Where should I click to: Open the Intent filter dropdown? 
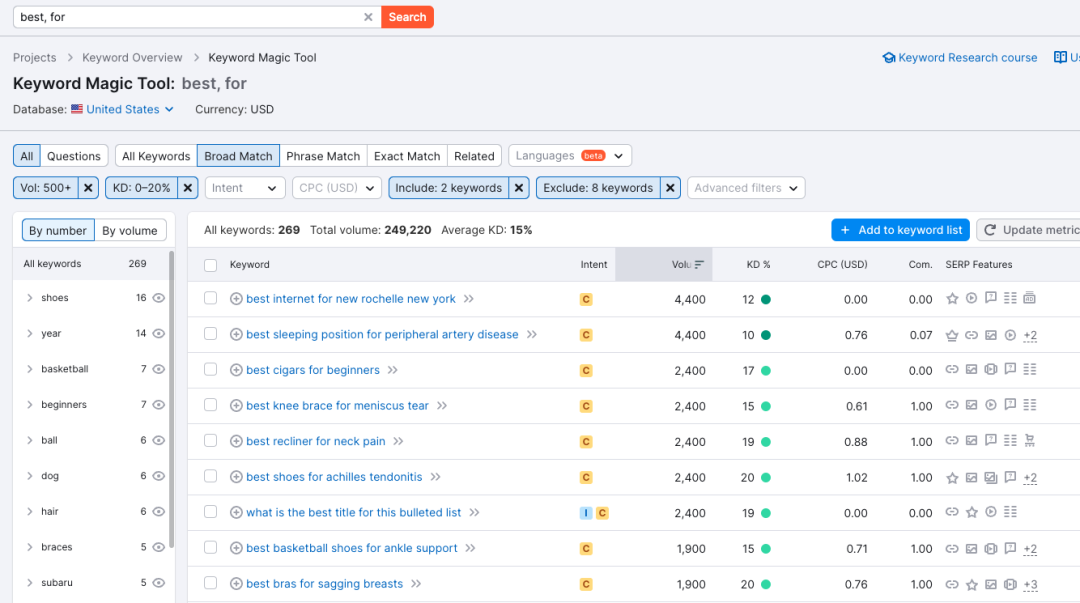(245, 188)
